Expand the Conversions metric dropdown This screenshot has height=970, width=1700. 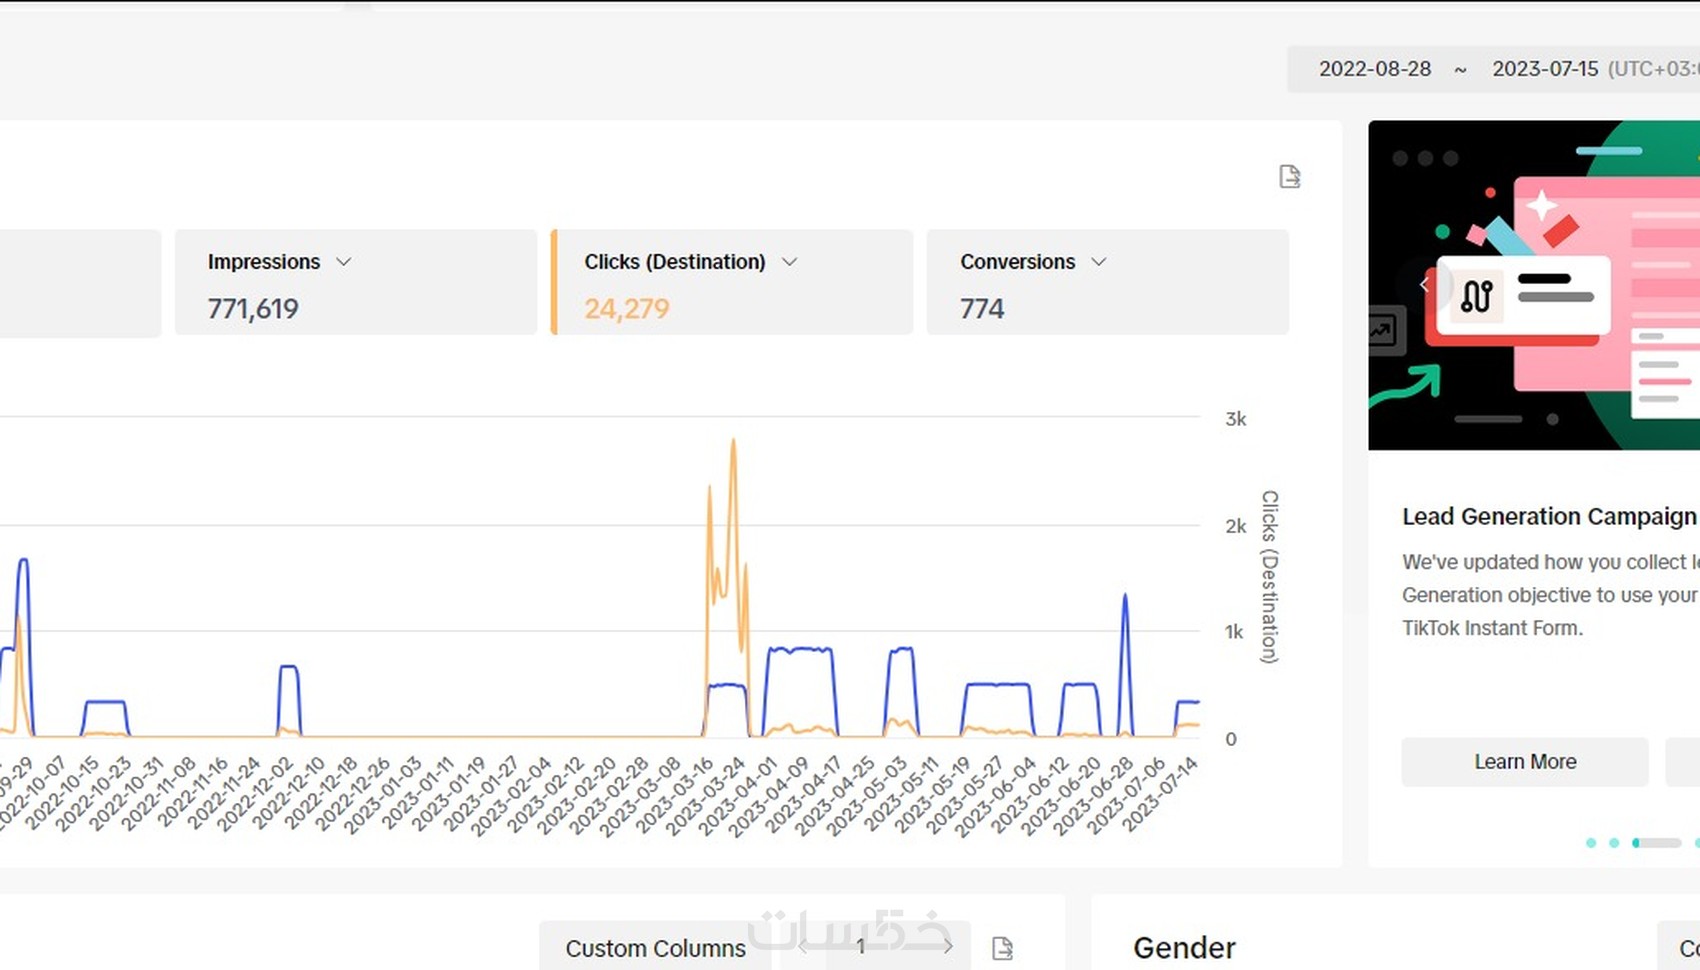click(1098, 262)
